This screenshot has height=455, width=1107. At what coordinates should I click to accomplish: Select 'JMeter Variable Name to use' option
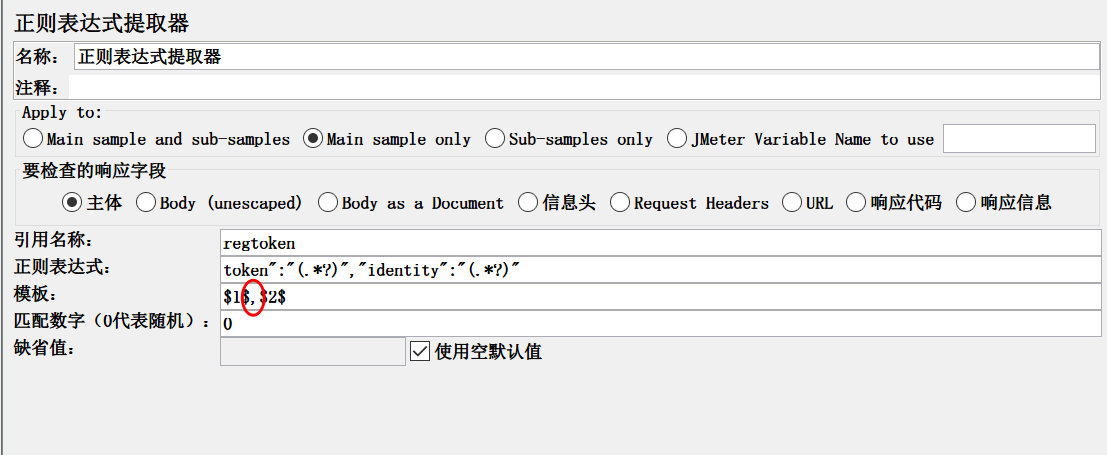[x=677, y=139]
